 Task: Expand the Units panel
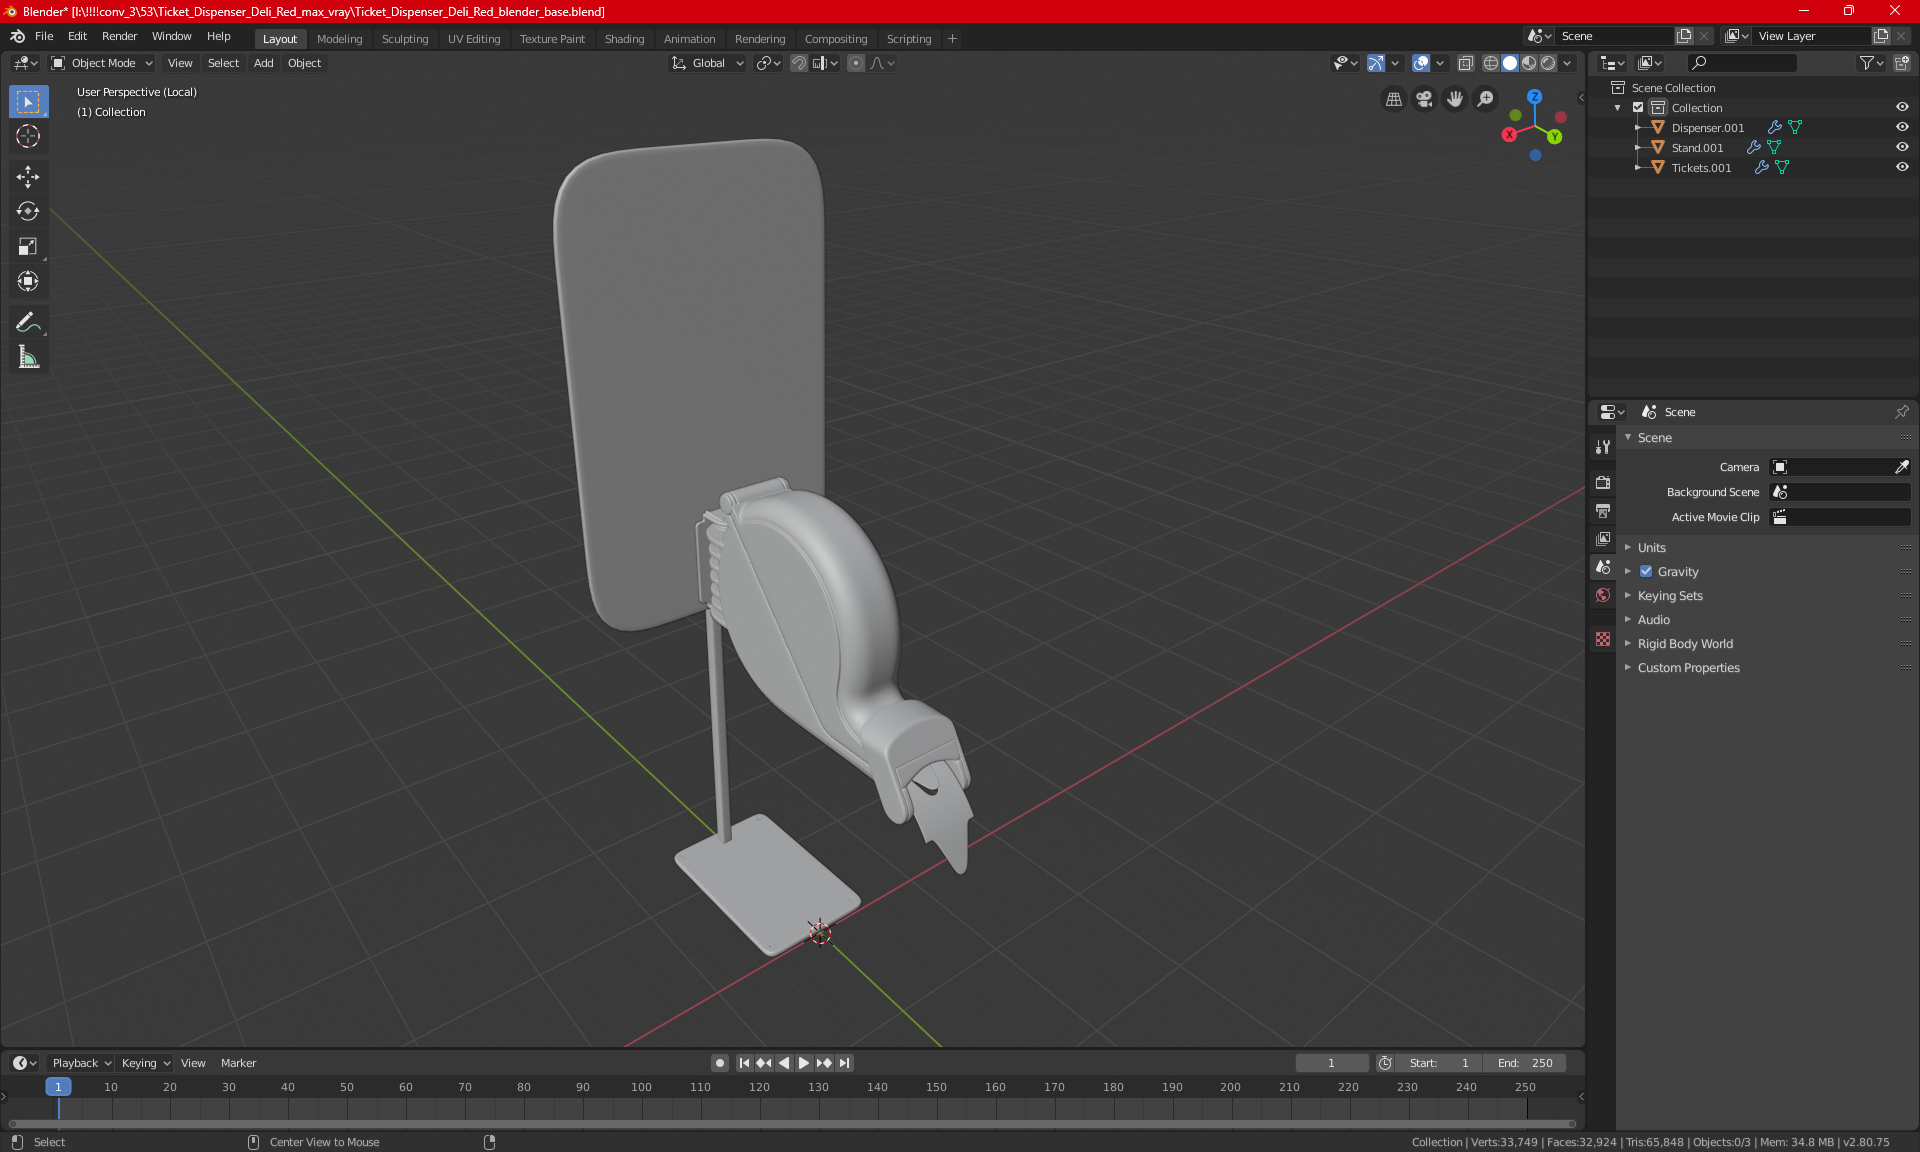point(1652,548)
